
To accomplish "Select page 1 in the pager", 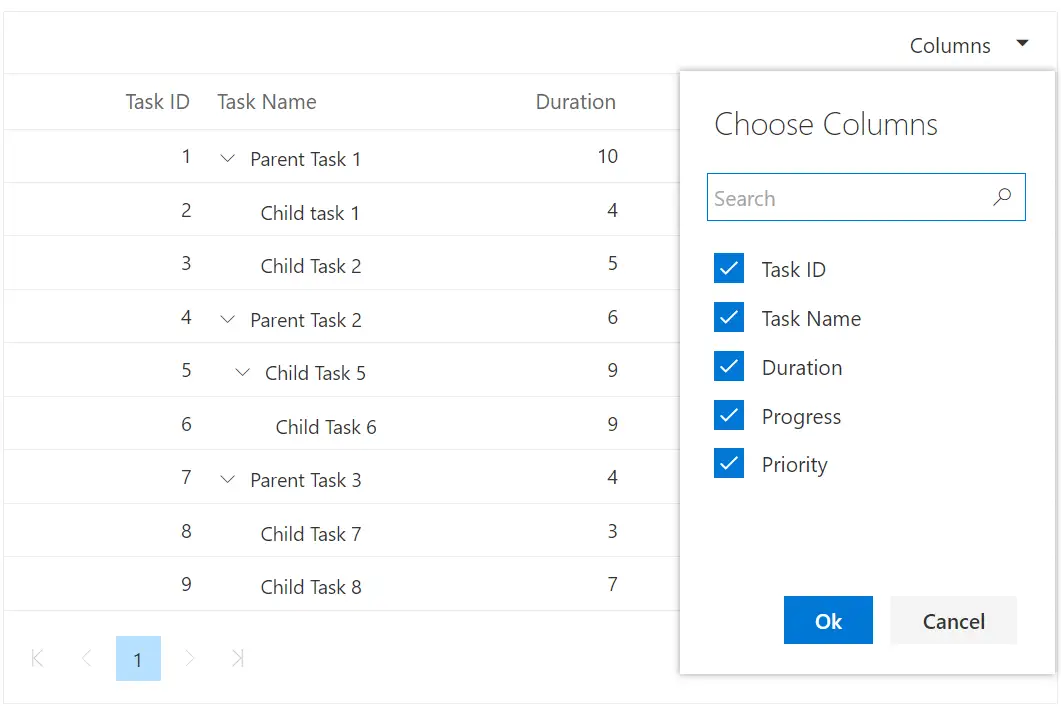I will 138,658.
